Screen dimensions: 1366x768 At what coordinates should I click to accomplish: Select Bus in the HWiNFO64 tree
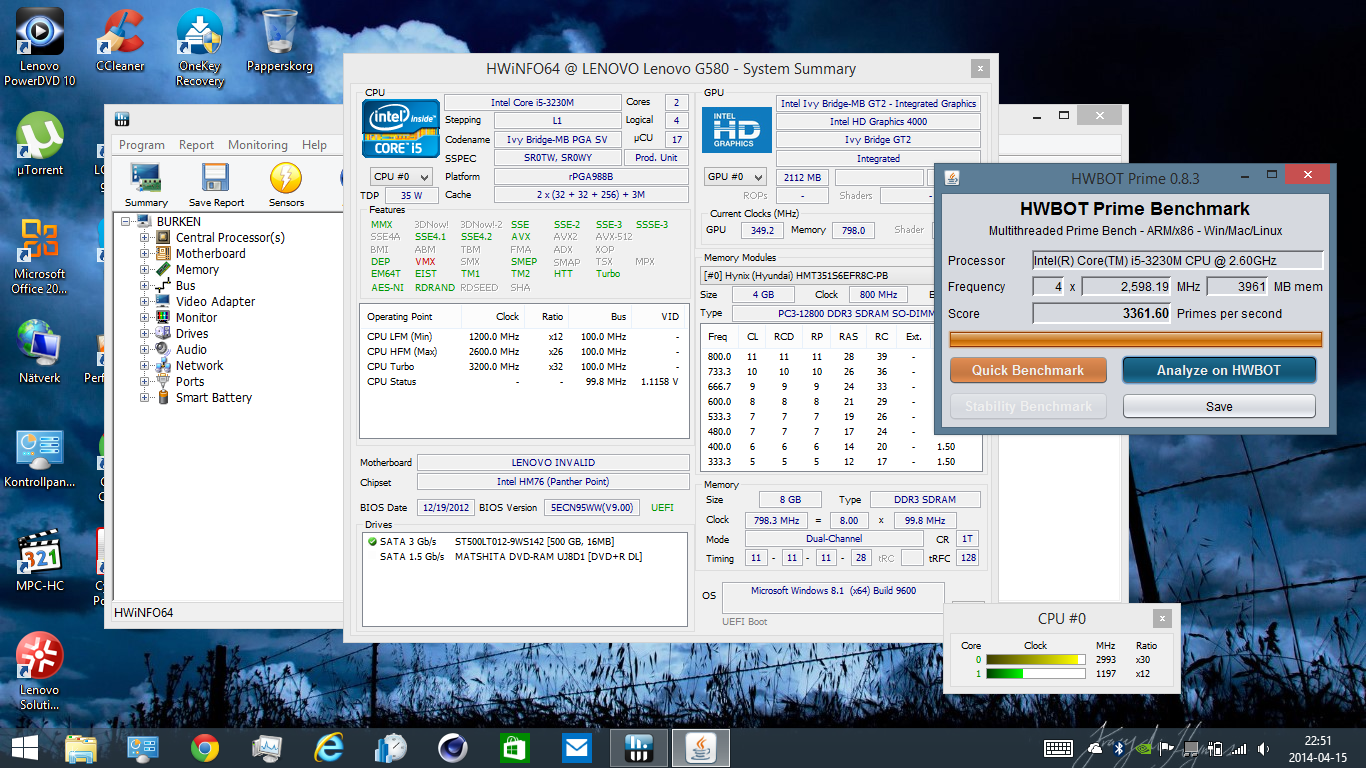185,286
